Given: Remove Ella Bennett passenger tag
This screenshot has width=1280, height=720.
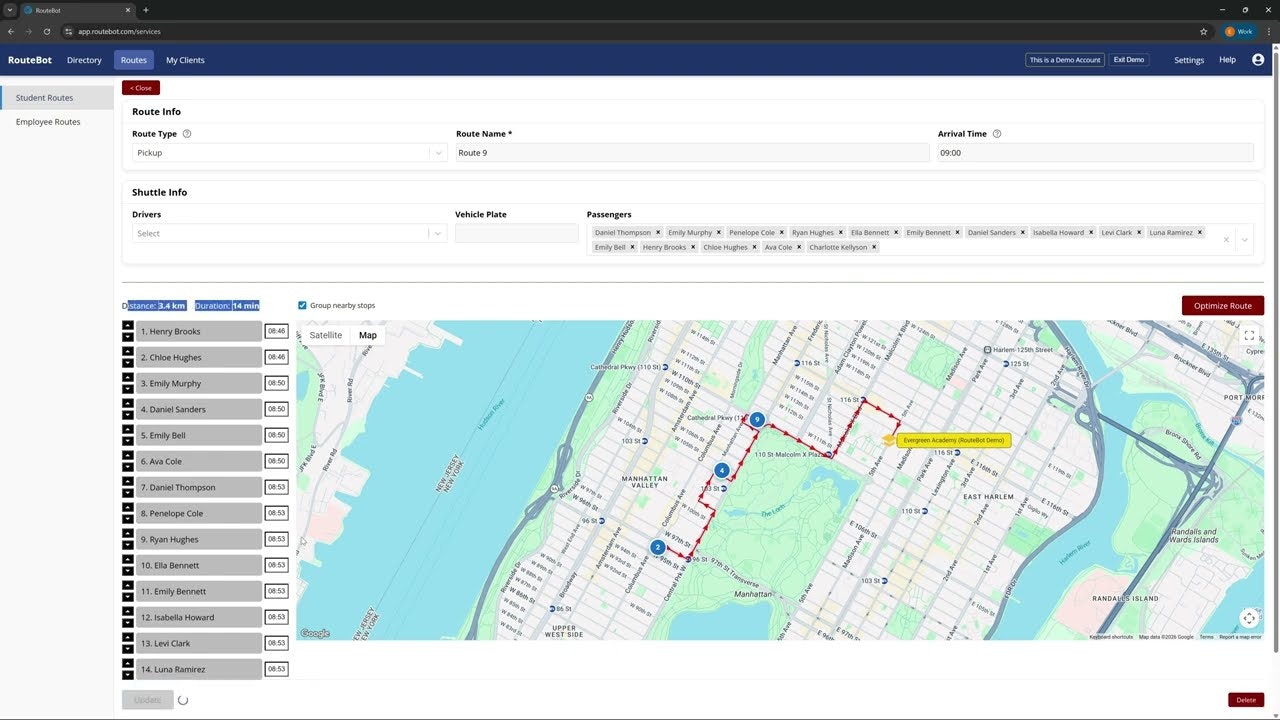Looking at the screenshot, I should tap(896, 233).
